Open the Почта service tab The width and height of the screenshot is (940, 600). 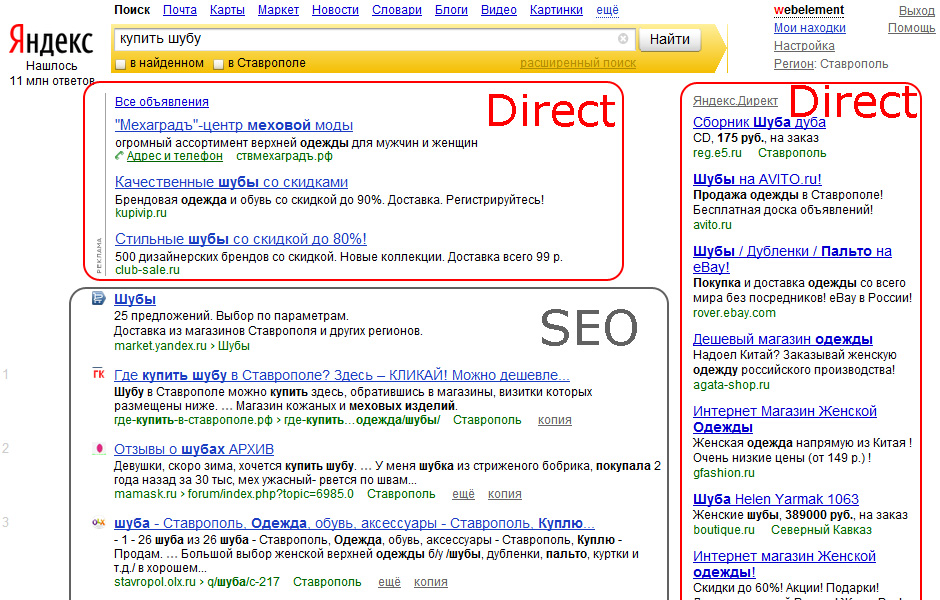tap(180, 10)
